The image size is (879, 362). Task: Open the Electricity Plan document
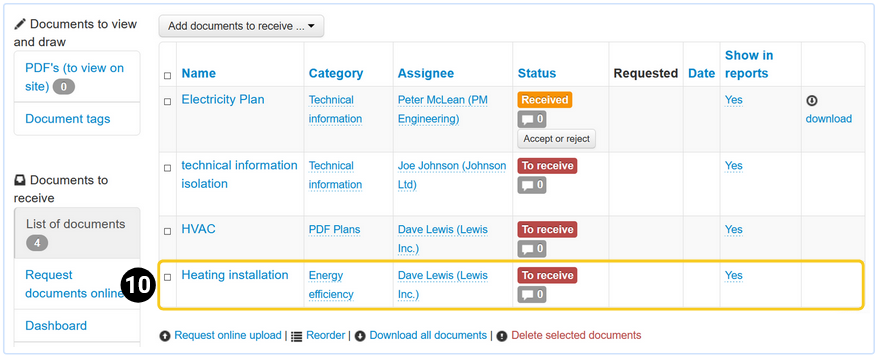(223, 100)
